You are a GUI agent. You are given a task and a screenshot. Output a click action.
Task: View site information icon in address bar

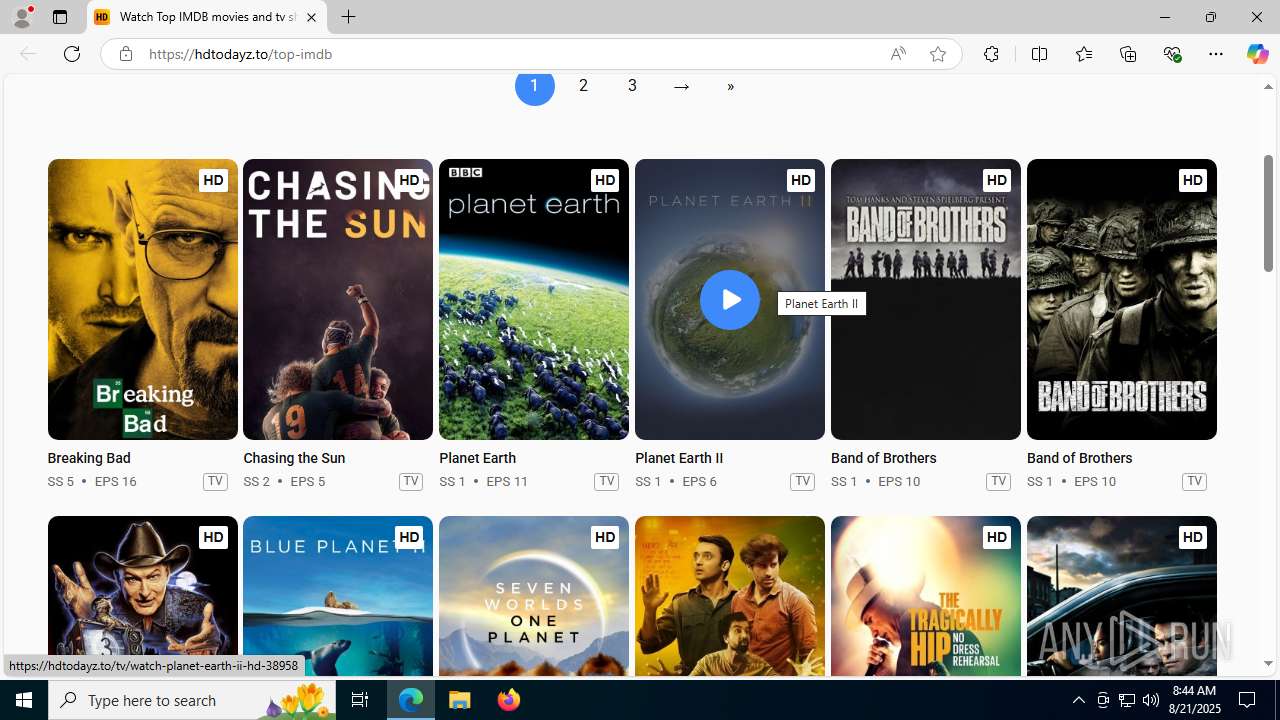click(125, 54)
